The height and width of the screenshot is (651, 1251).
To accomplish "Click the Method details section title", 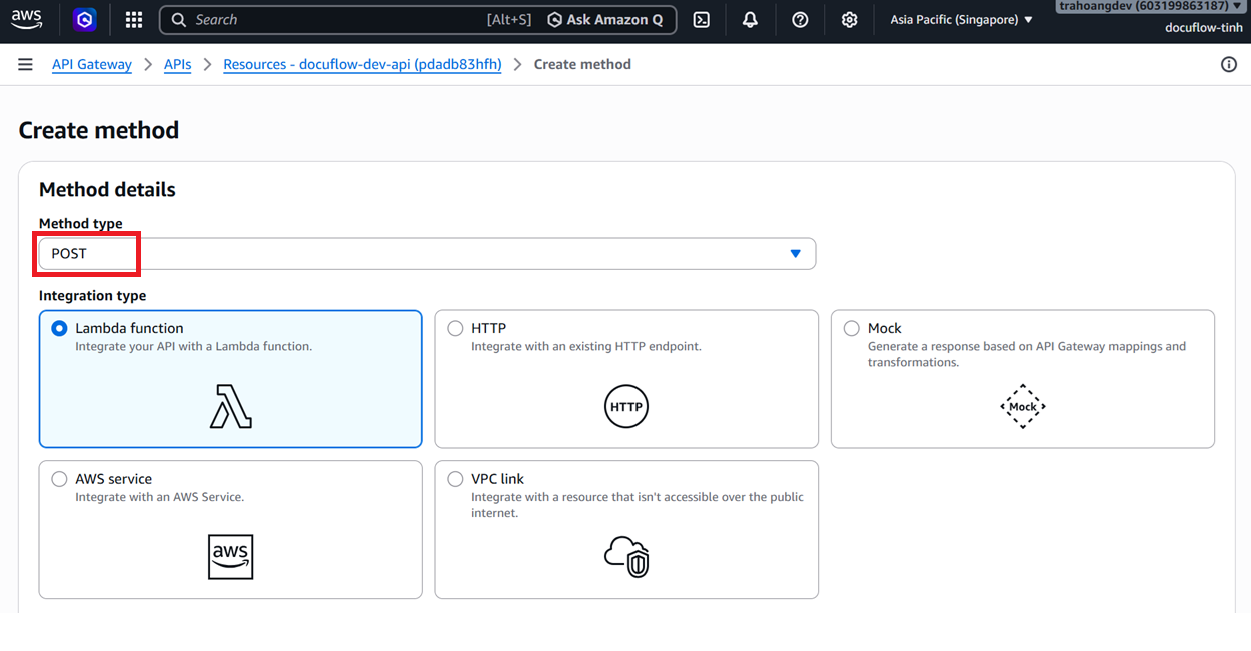I will (x=107, y=190).
